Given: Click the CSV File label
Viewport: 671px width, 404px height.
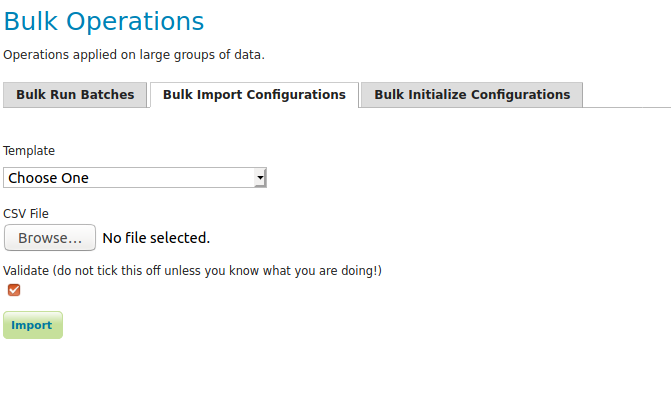Looking at the screenshot, I should (26, 213).
